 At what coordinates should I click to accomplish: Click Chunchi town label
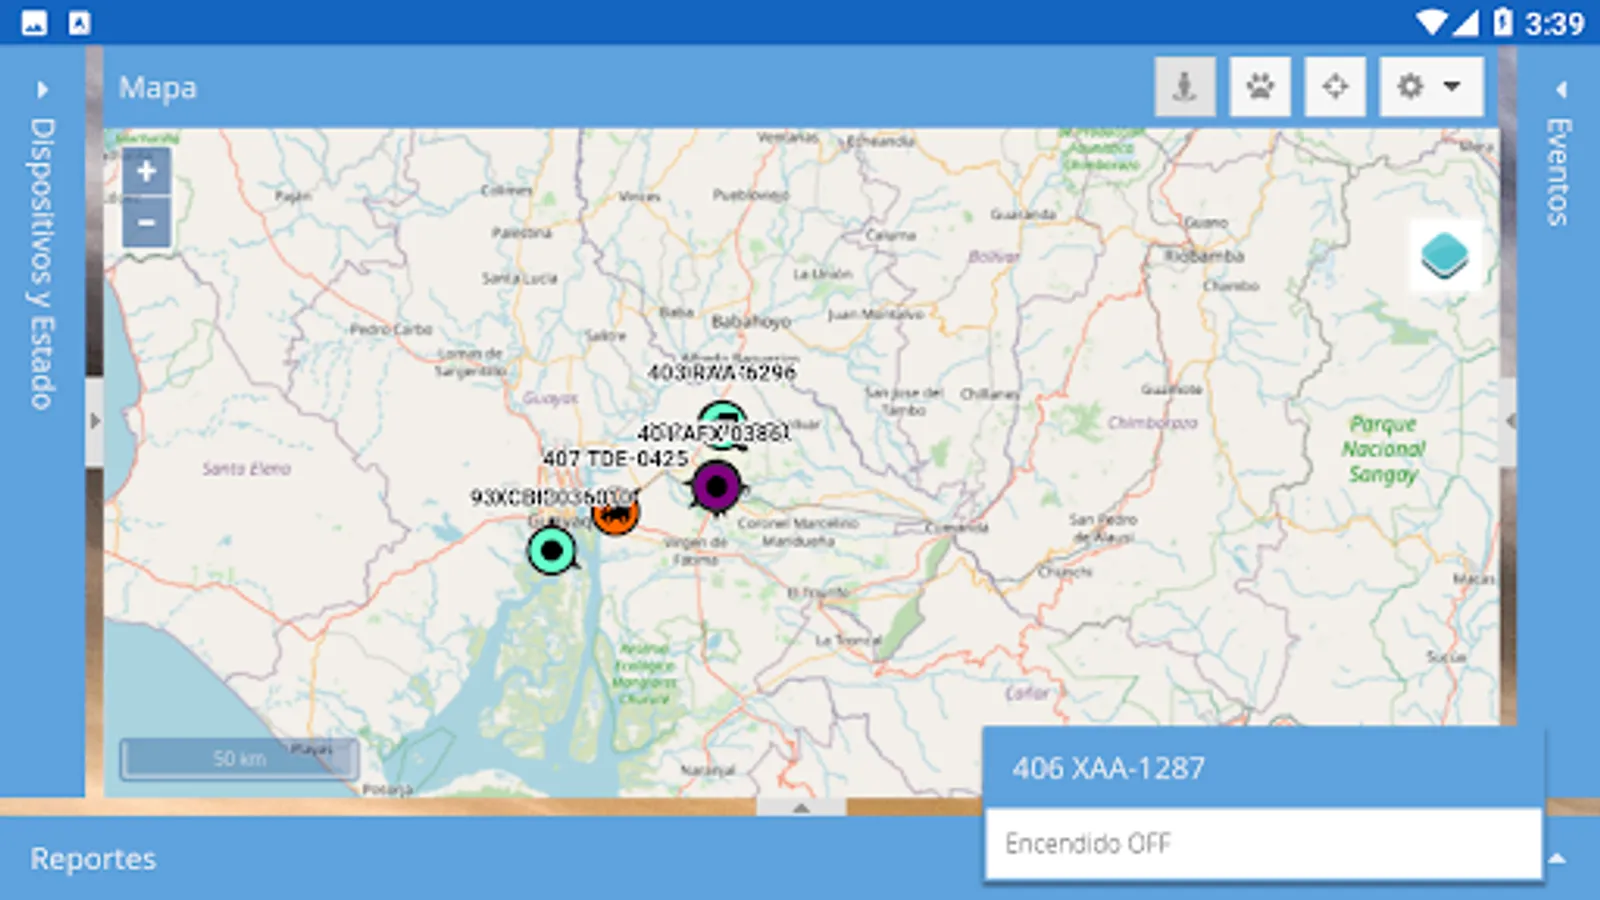(1065, 572)
